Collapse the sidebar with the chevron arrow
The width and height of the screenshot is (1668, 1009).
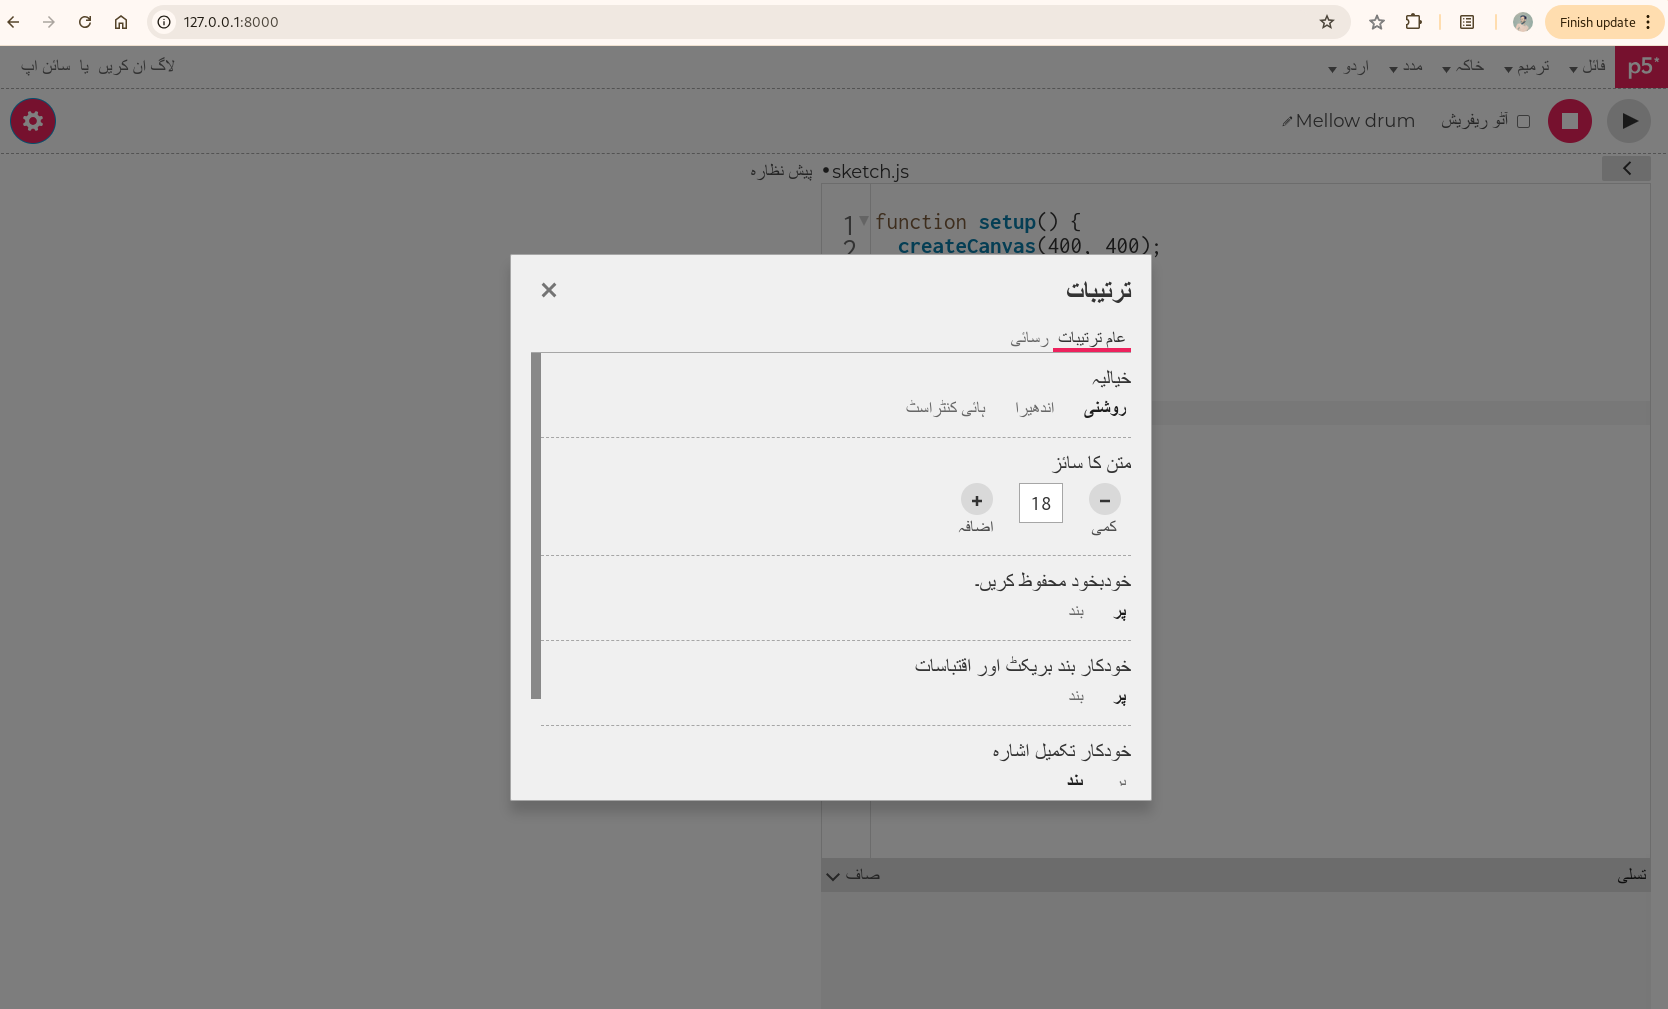coord(1626,169)
